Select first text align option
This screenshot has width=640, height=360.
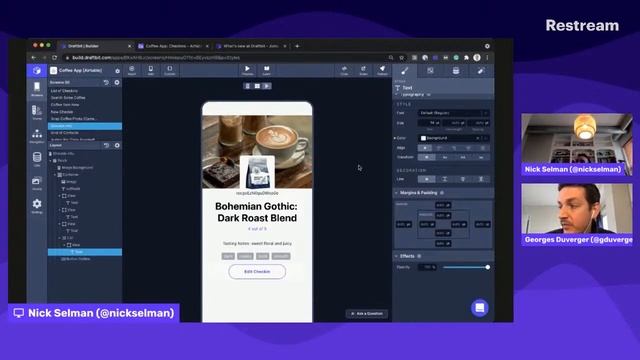425,148
